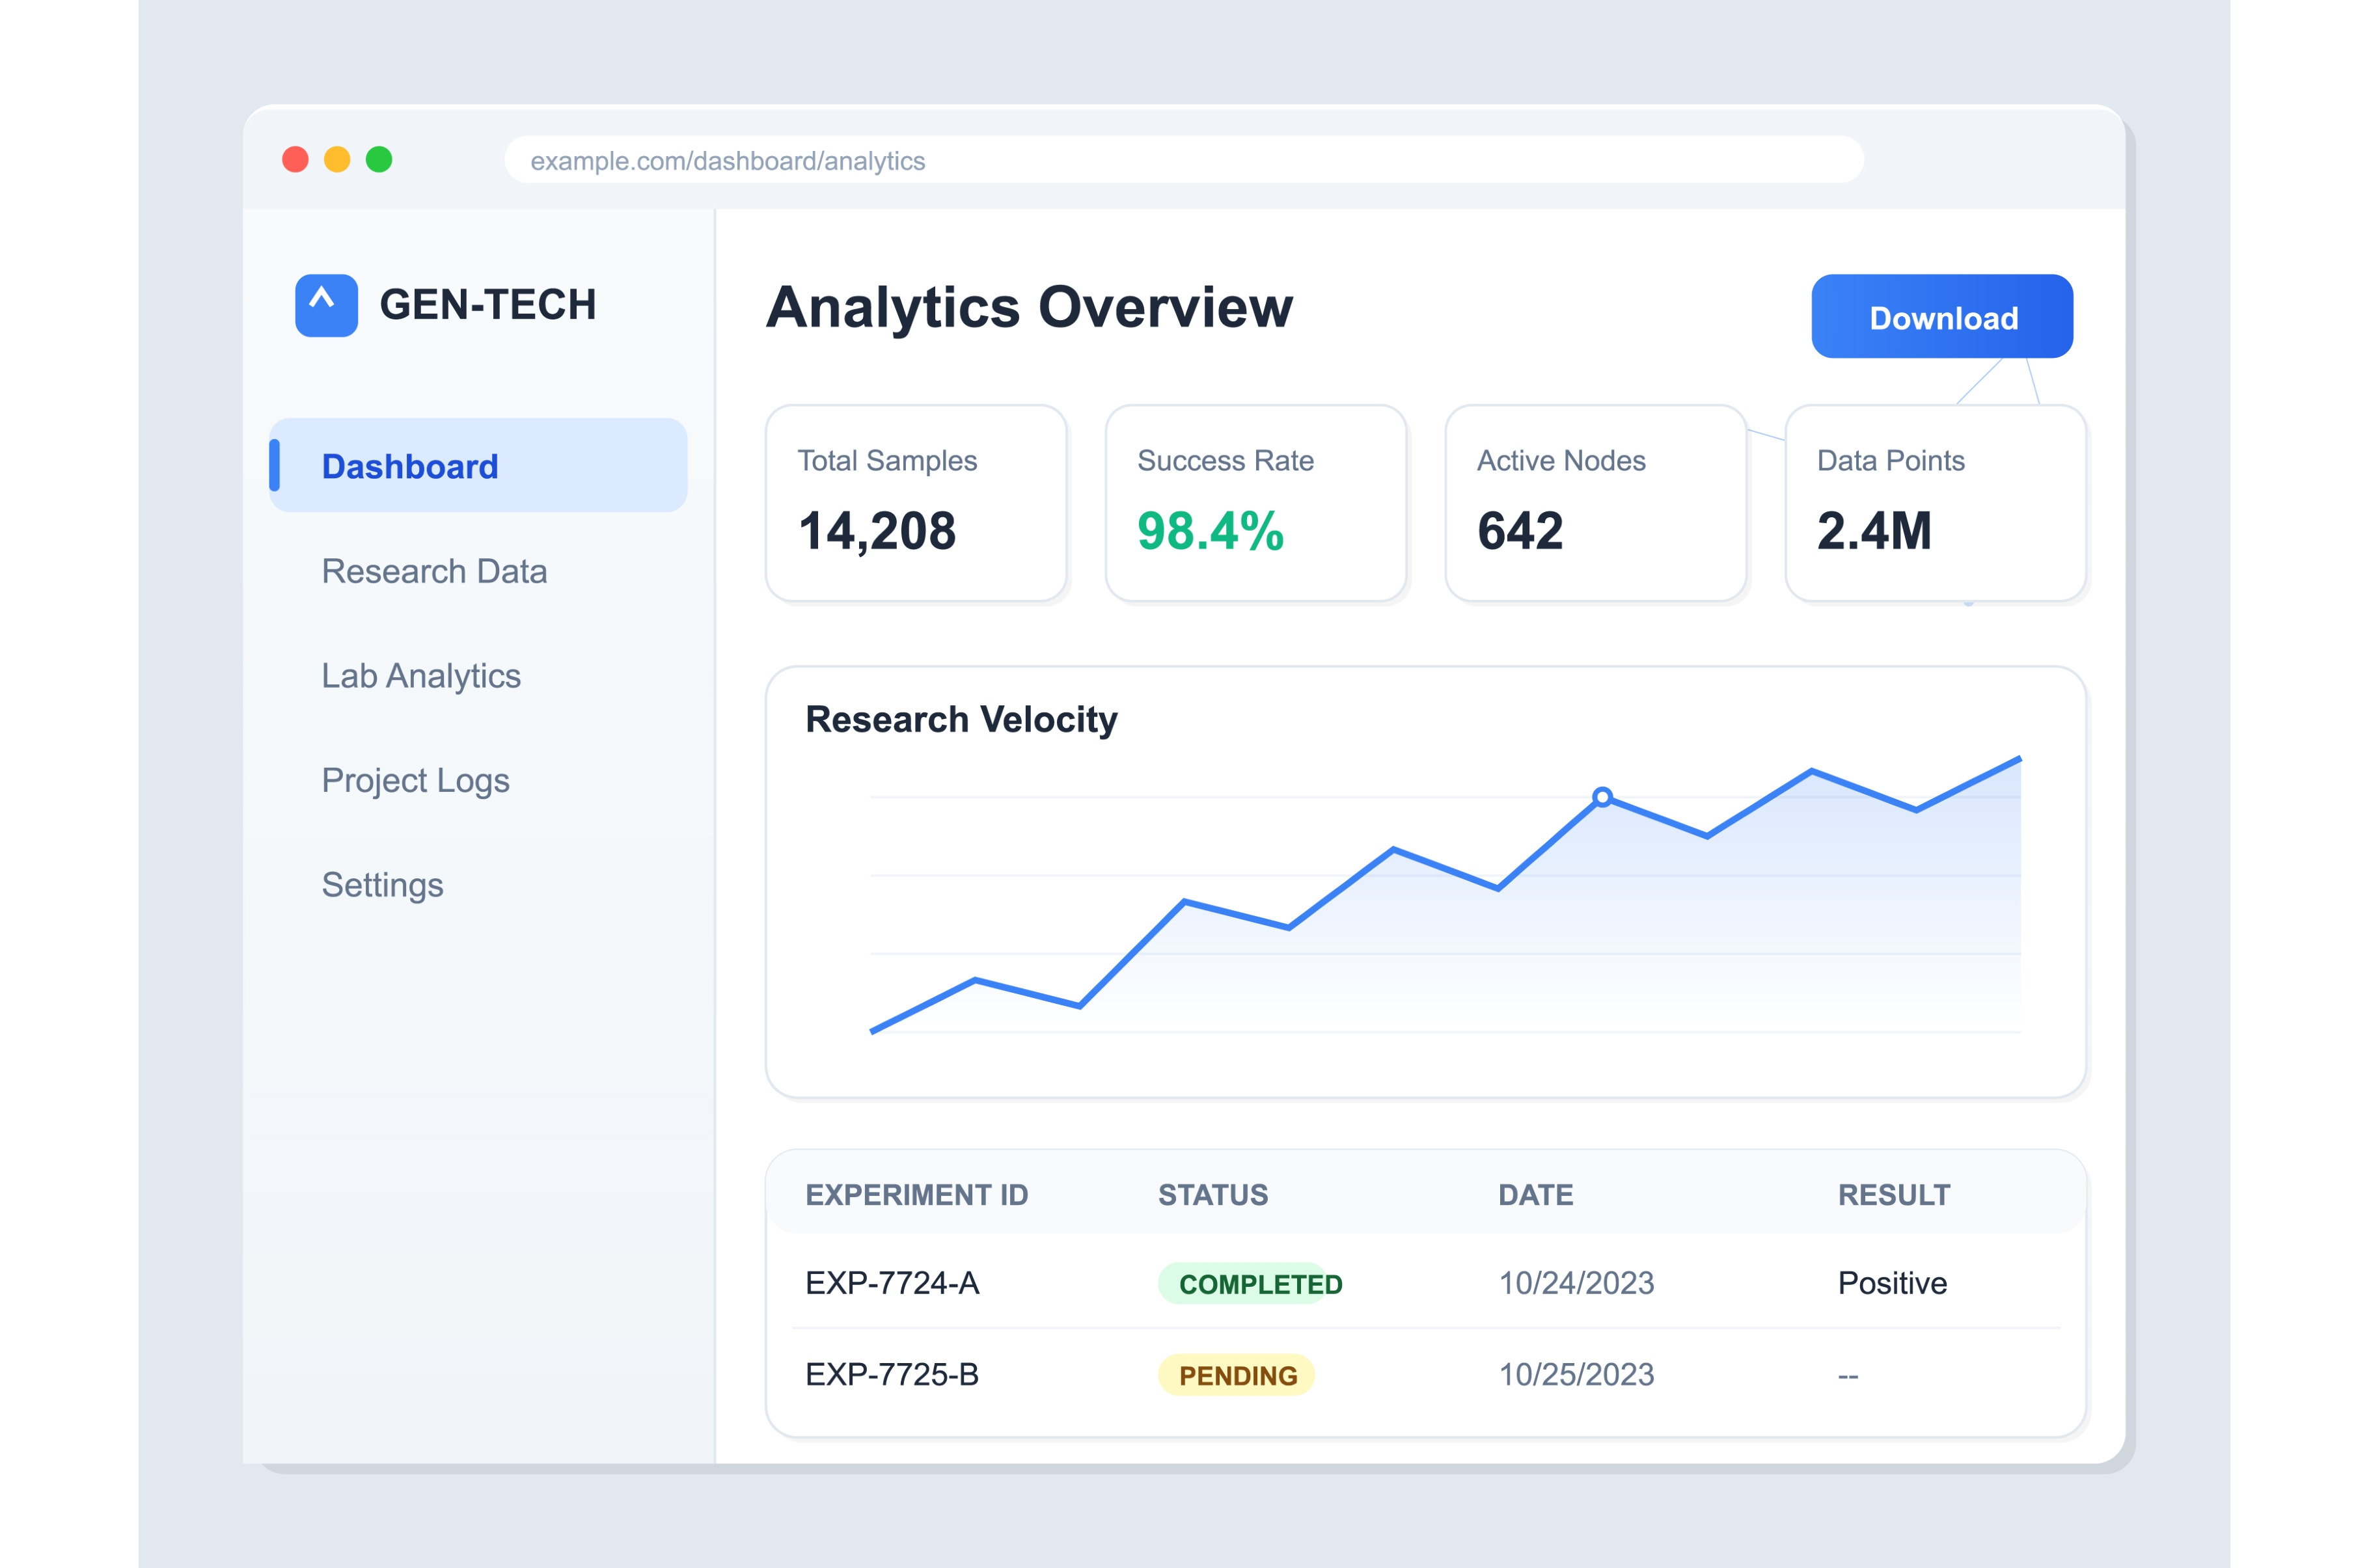Image resolution: width=2369 pixels, height=1568 pixels.
Task: Click the highlighted chart data point
Action: (x=1602, y=797)
